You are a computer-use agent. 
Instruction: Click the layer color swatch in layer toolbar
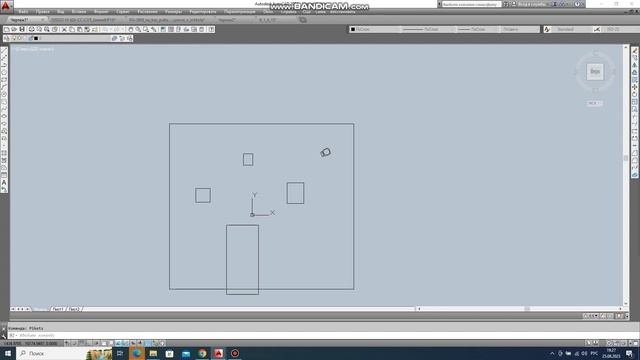pos(36,38)
